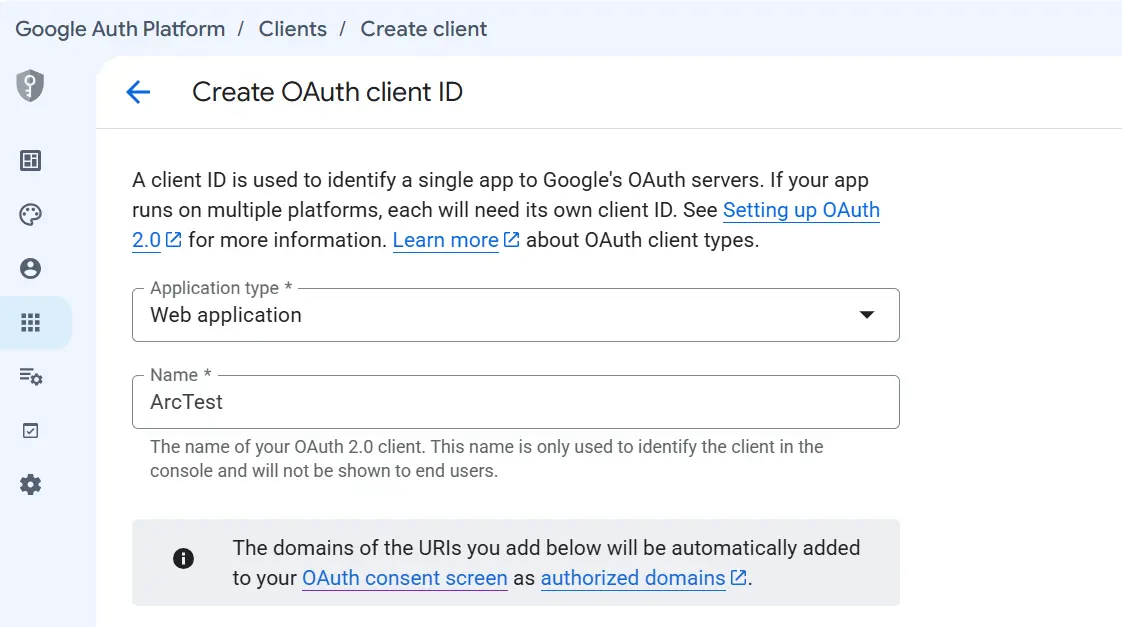
Task: Open the Overview dashboard sidebar icon
Action: tap(30, 160)
